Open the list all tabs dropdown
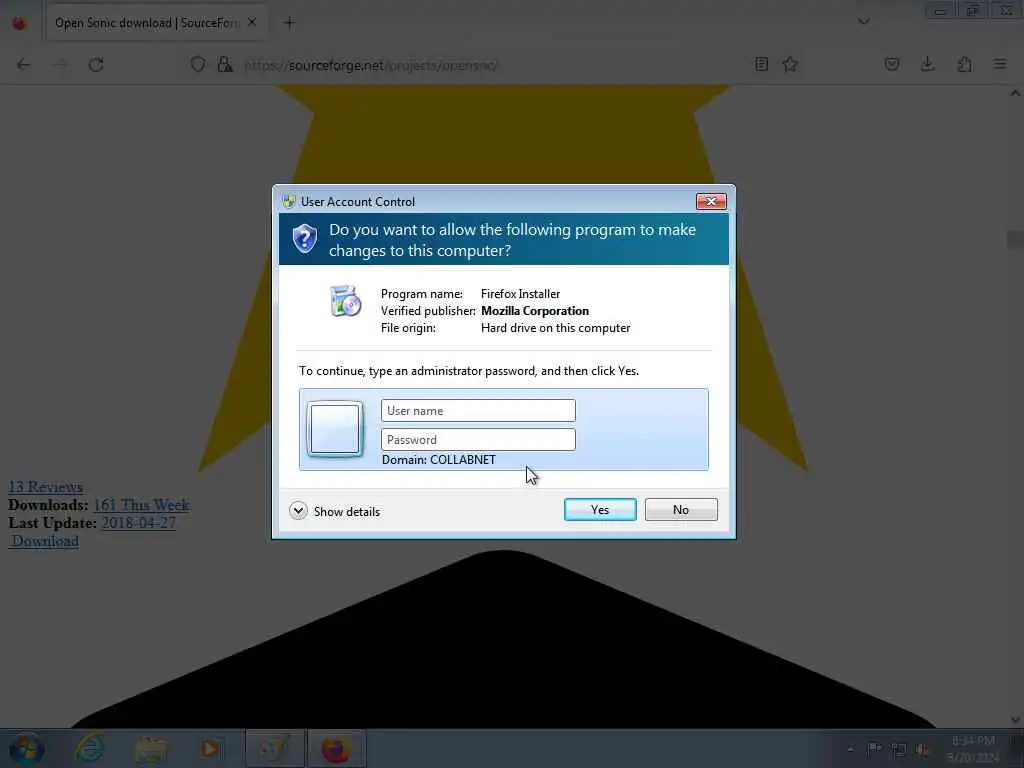This screenshot has height=768, width=1024. coord(863,22)
